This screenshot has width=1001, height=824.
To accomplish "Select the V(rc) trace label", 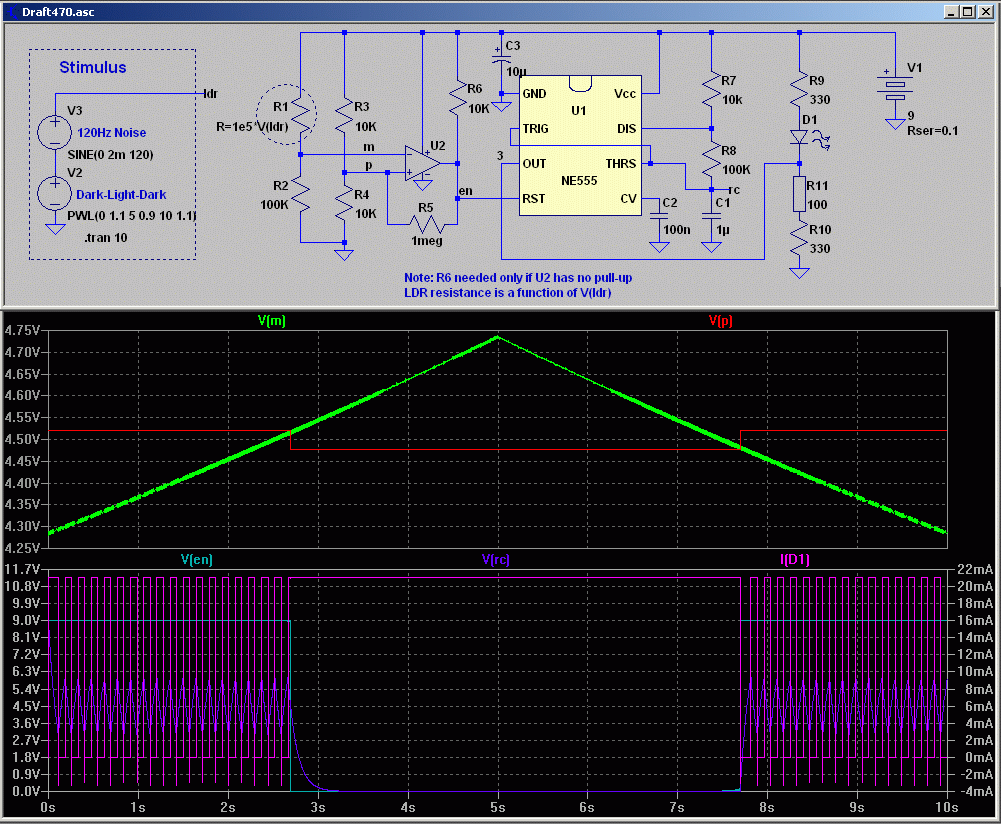I will tap(495, 559).
